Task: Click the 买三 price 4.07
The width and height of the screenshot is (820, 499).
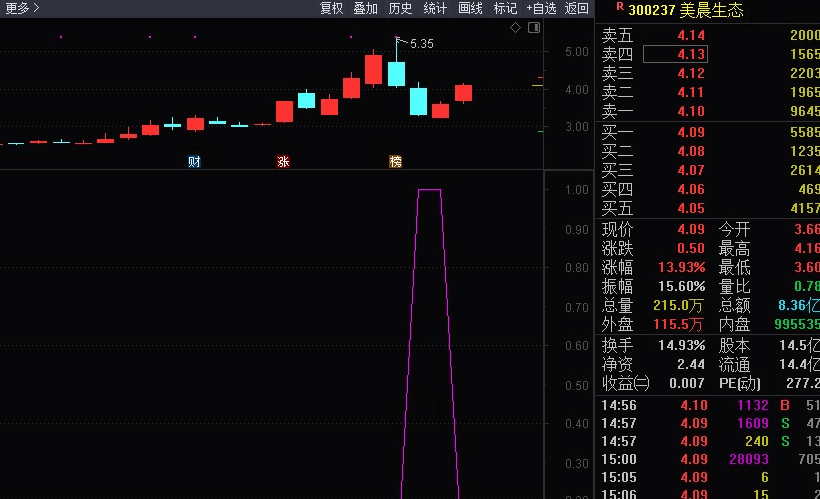Action: pos(691,170)
